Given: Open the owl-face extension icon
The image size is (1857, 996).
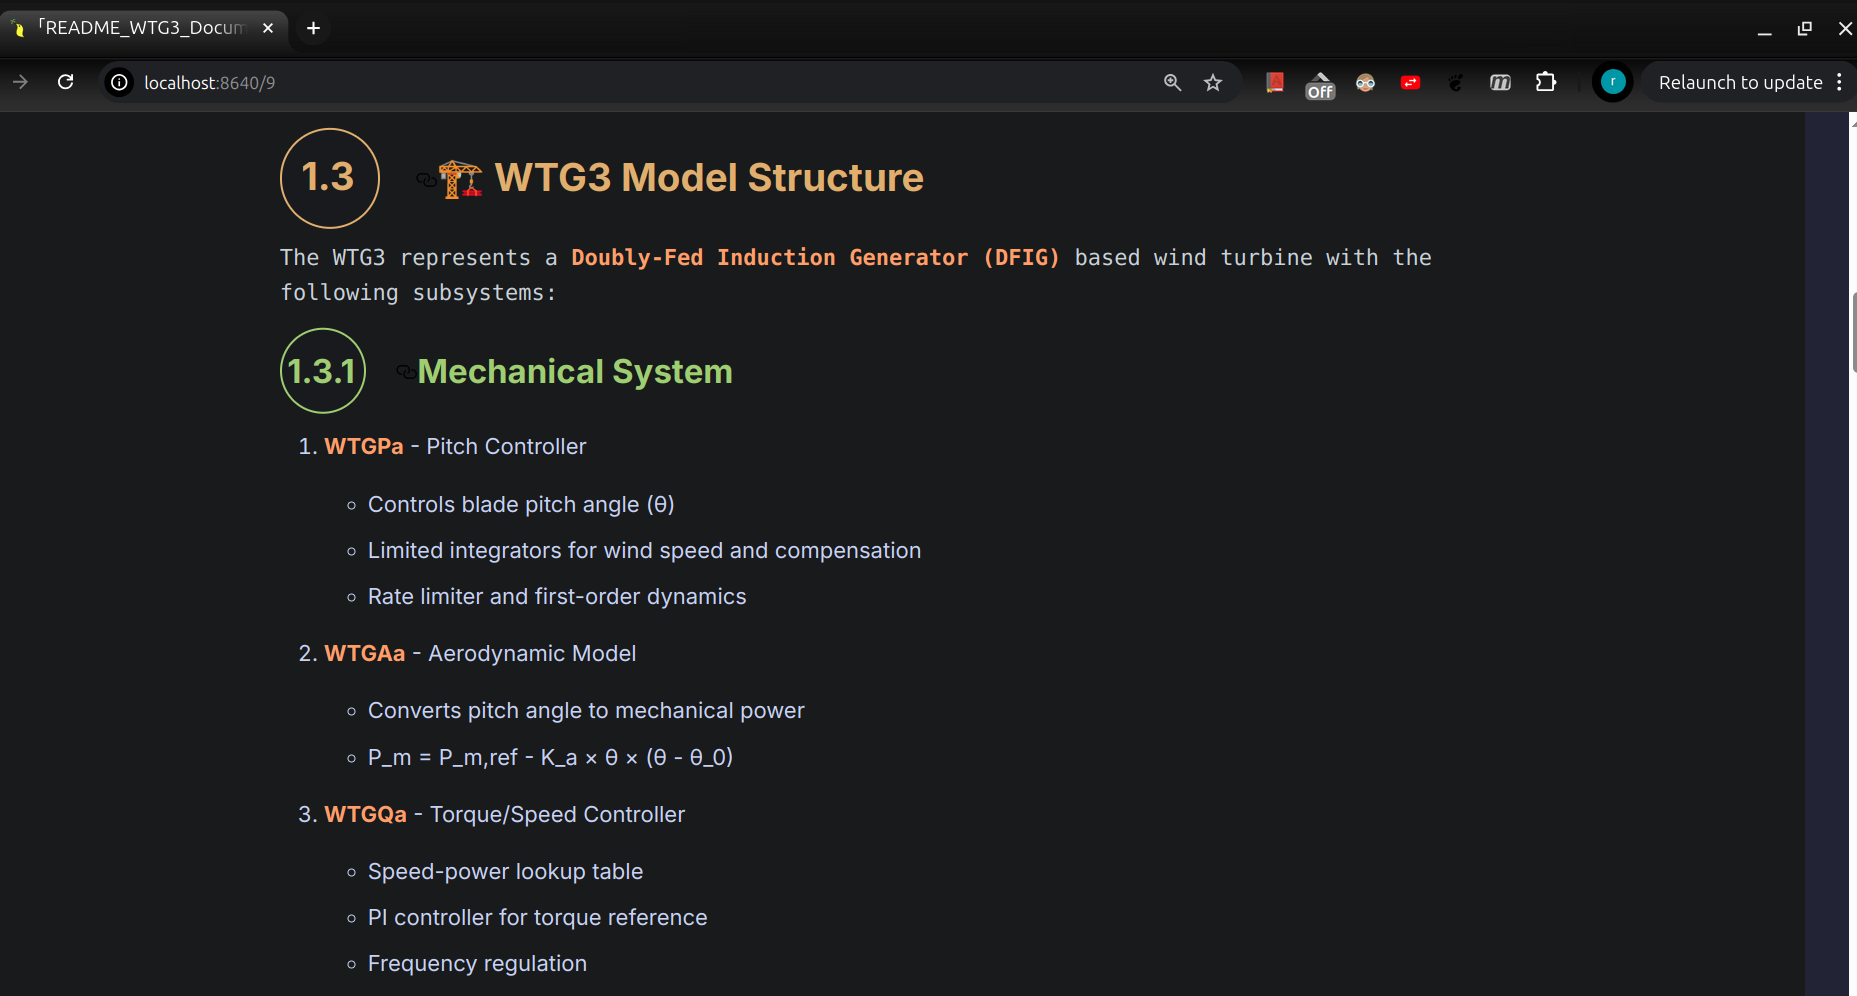Looking at the screenshot, I should point(1365,82).
